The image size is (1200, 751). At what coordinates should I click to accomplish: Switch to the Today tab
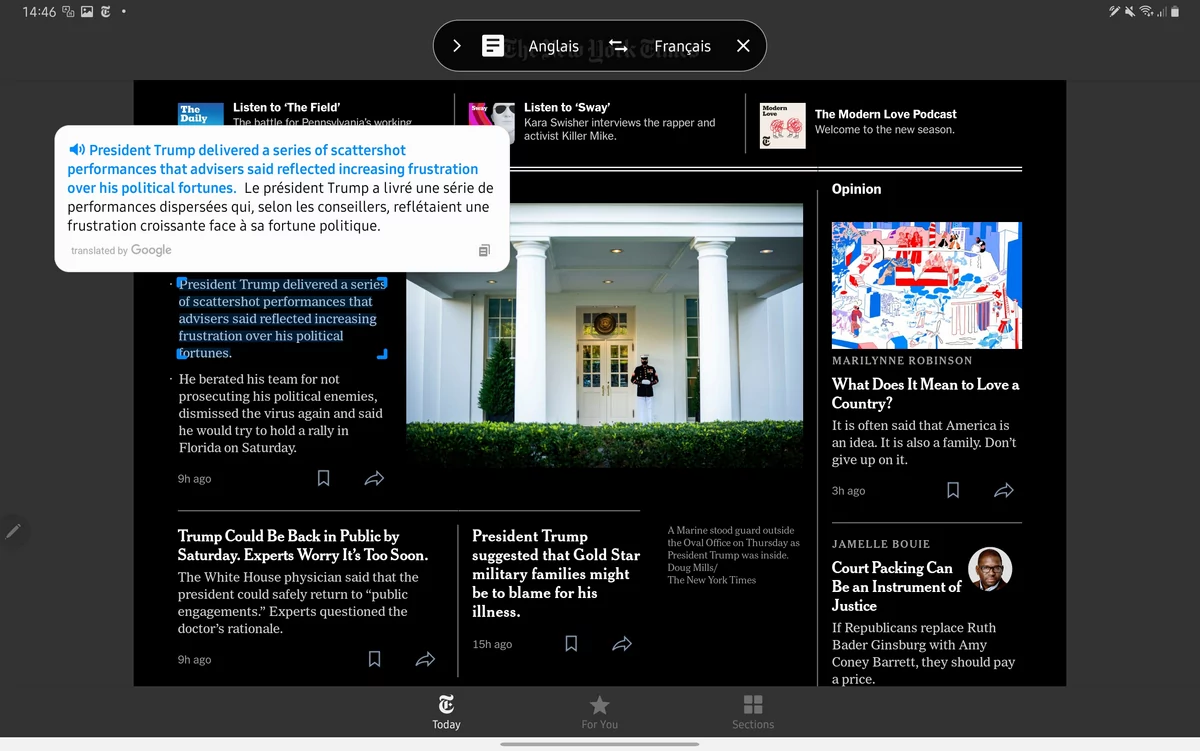click(x=446, y=712)
